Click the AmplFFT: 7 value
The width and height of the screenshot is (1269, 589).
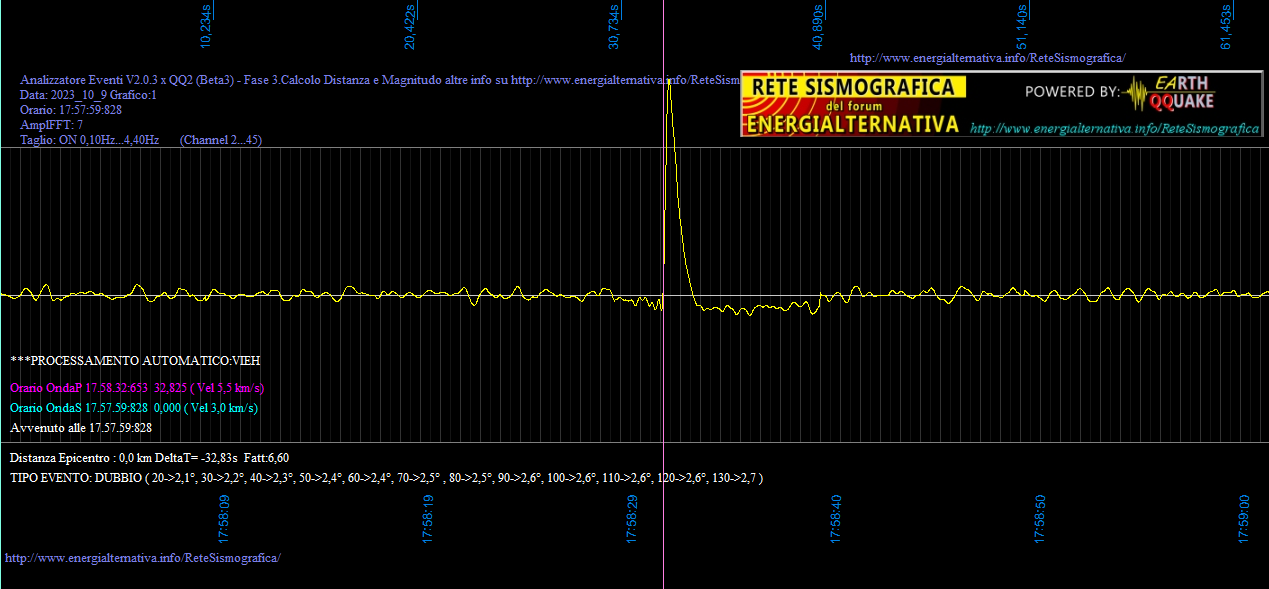click(x=52, y=125)
